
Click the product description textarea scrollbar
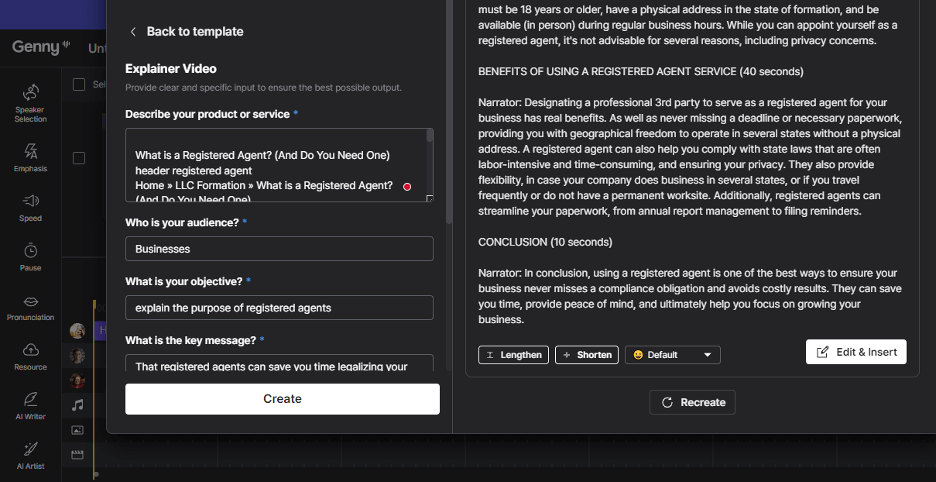[x=430, y=136]
